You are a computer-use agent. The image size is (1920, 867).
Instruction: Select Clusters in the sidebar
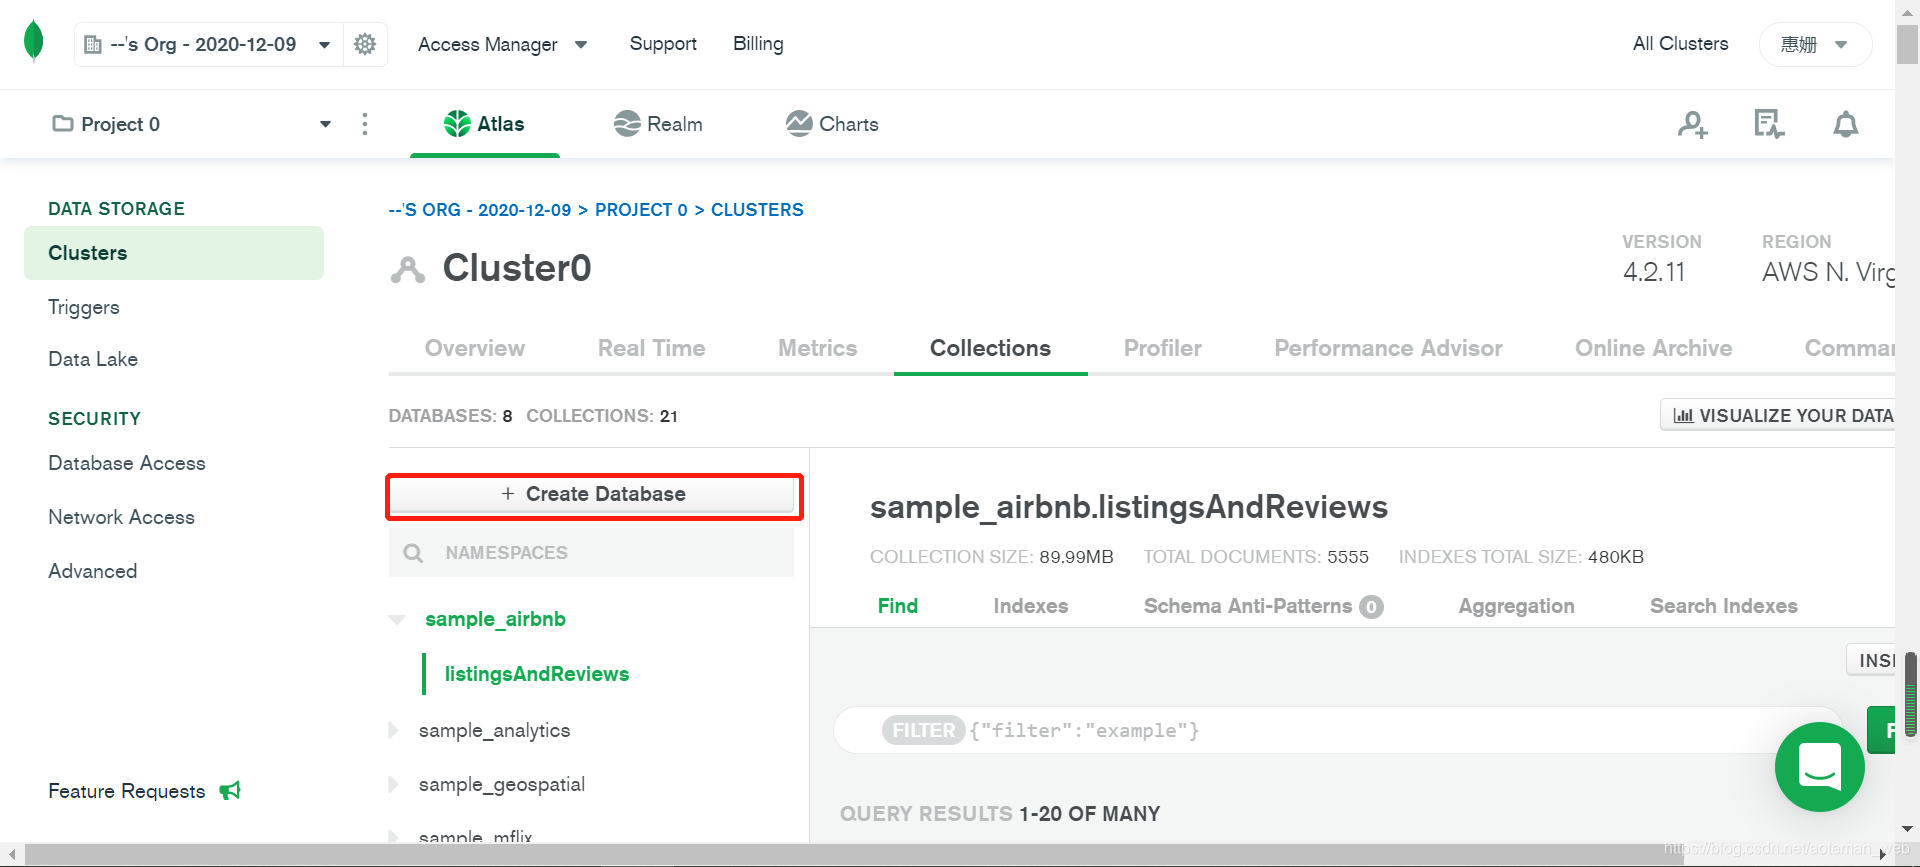174,253
